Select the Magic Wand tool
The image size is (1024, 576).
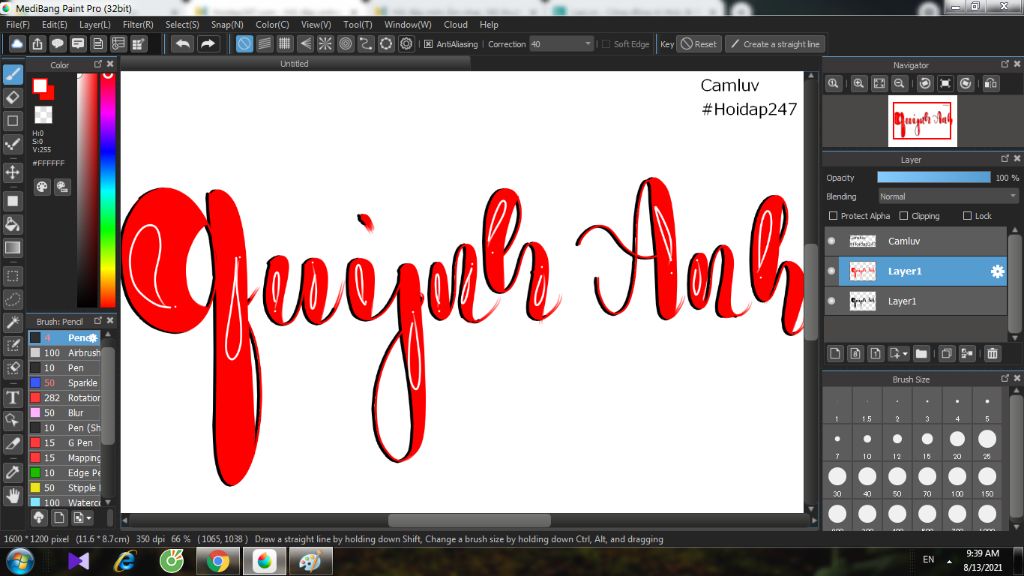click(12, 323)
